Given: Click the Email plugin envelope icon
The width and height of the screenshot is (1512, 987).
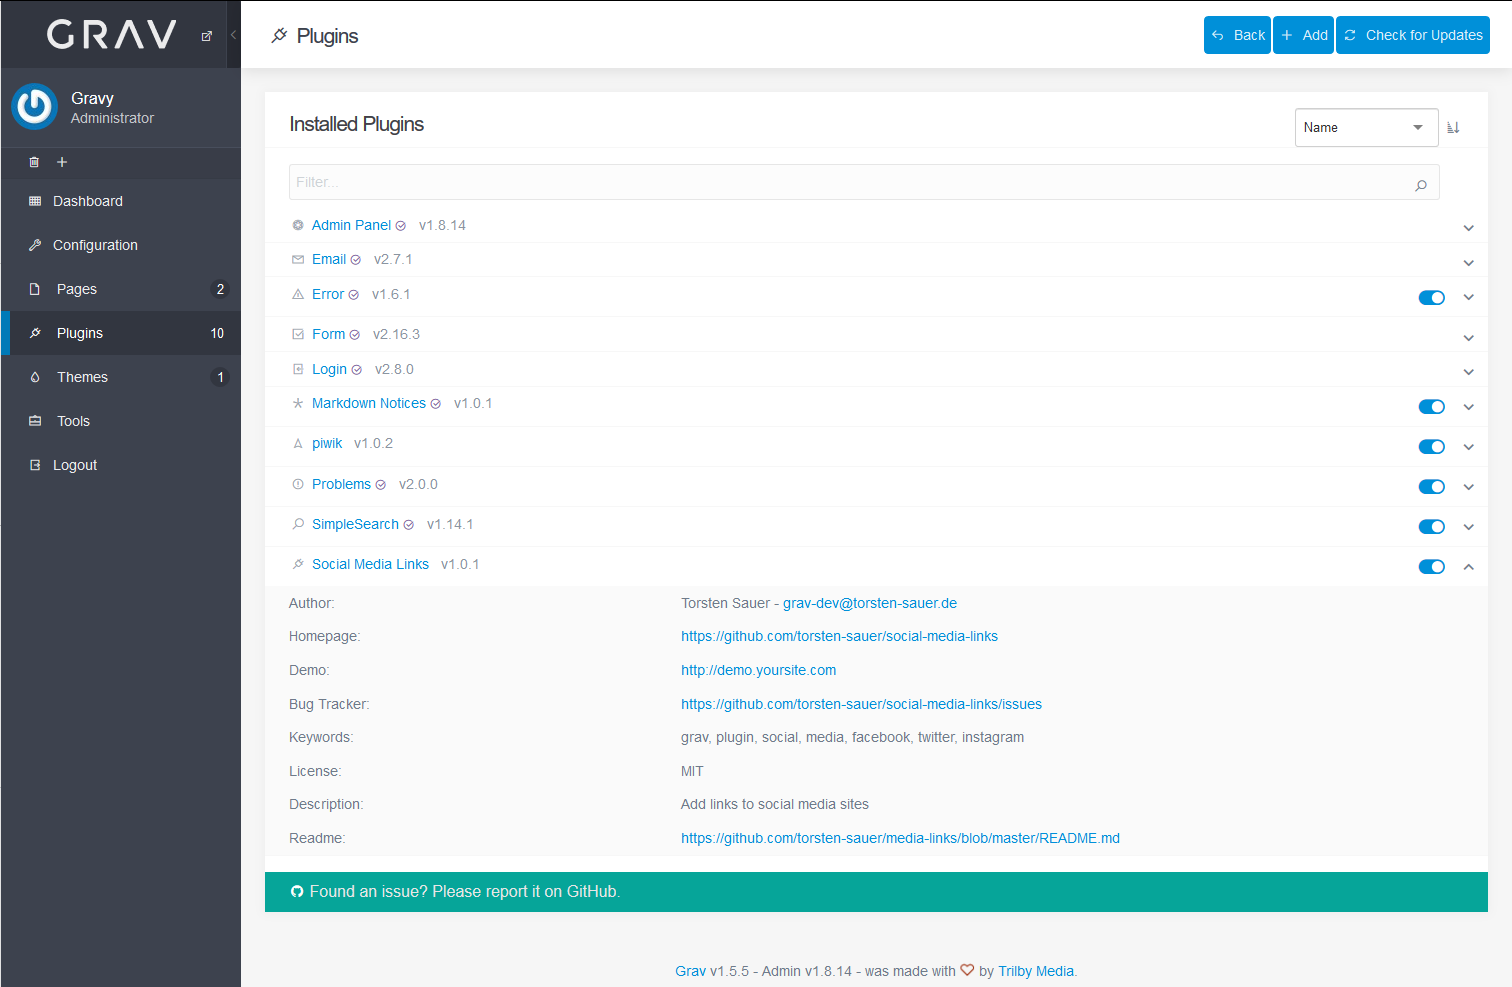Looking at the screenshot, I should [298, 259].
